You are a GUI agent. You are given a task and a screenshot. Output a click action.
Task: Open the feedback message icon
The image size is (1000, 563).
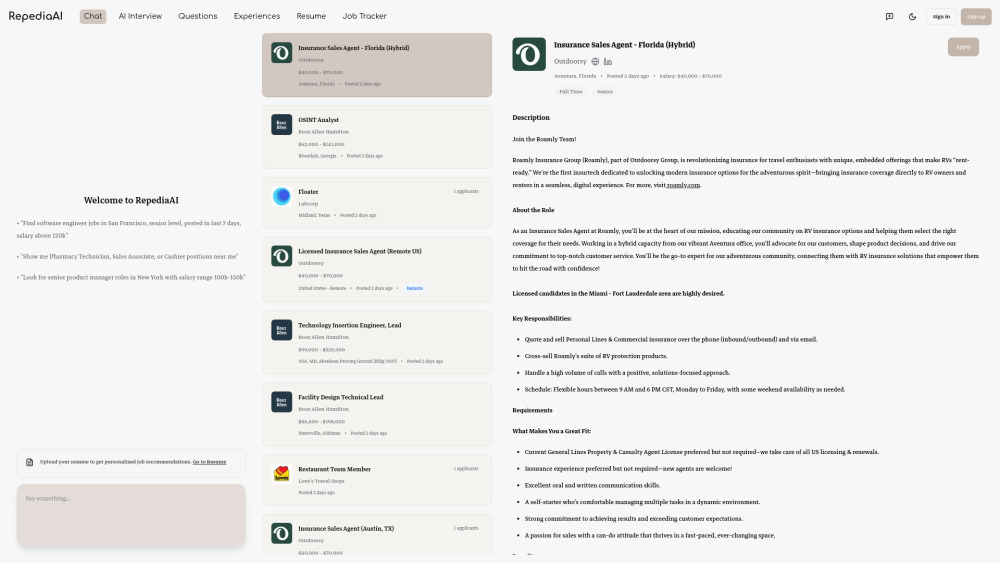click(889, 16)
